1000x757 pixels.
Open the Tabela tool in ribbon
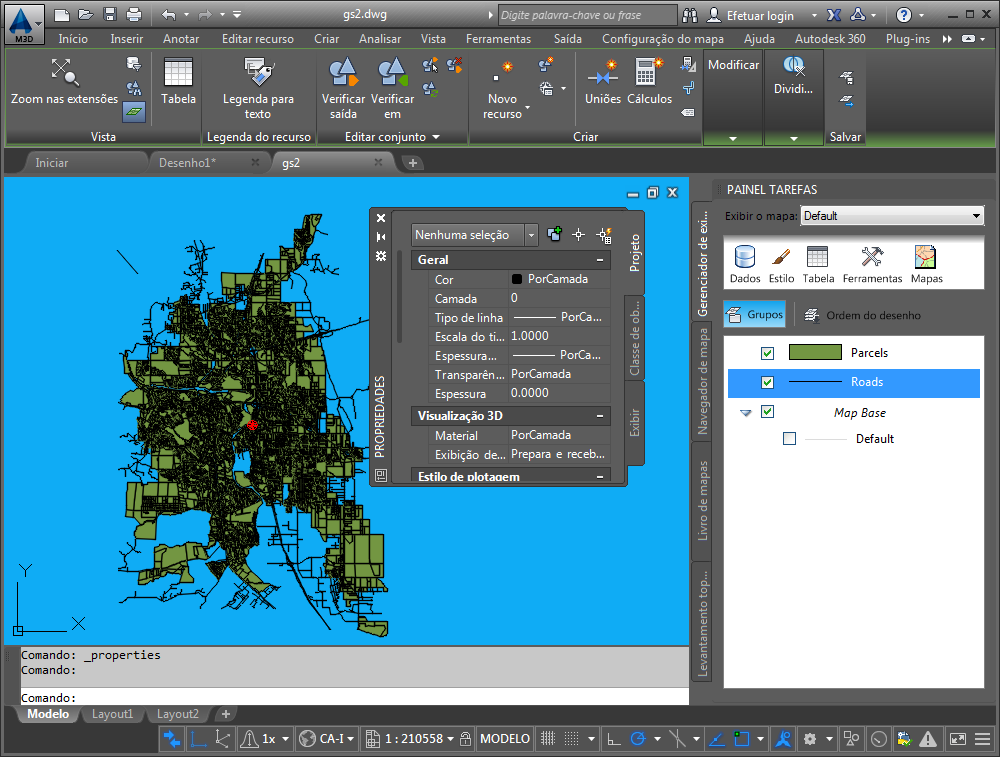pyautogui.click(x=178, y=73)
